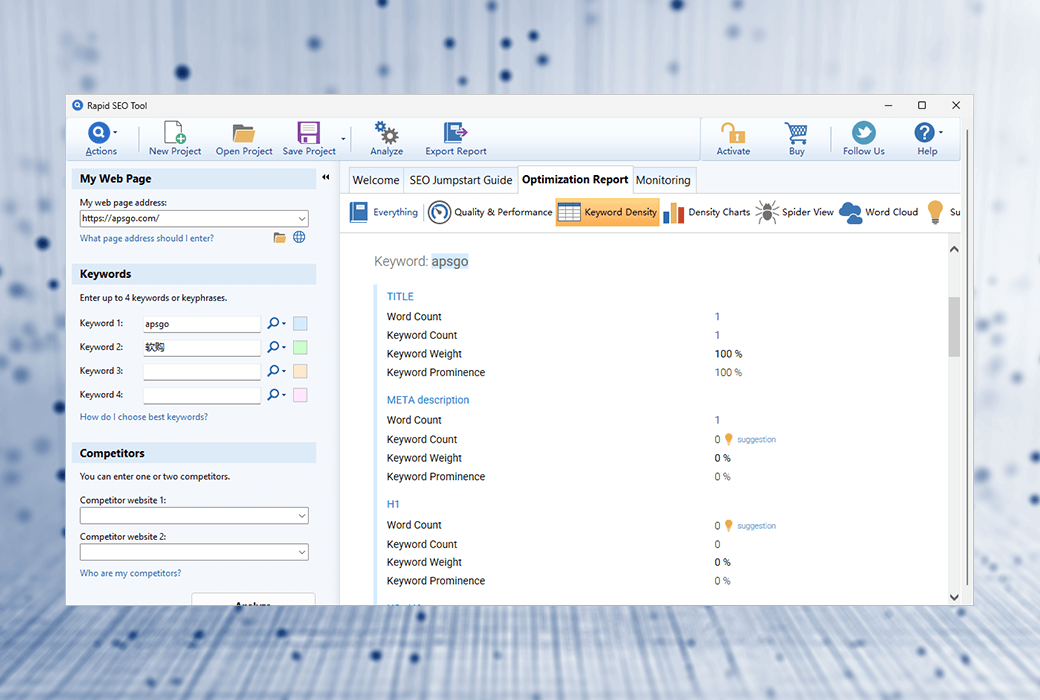Viewport: 1040px width, 700px height.
Task: Open 'Who are my competitors?' link
Action: click(130, 573)
